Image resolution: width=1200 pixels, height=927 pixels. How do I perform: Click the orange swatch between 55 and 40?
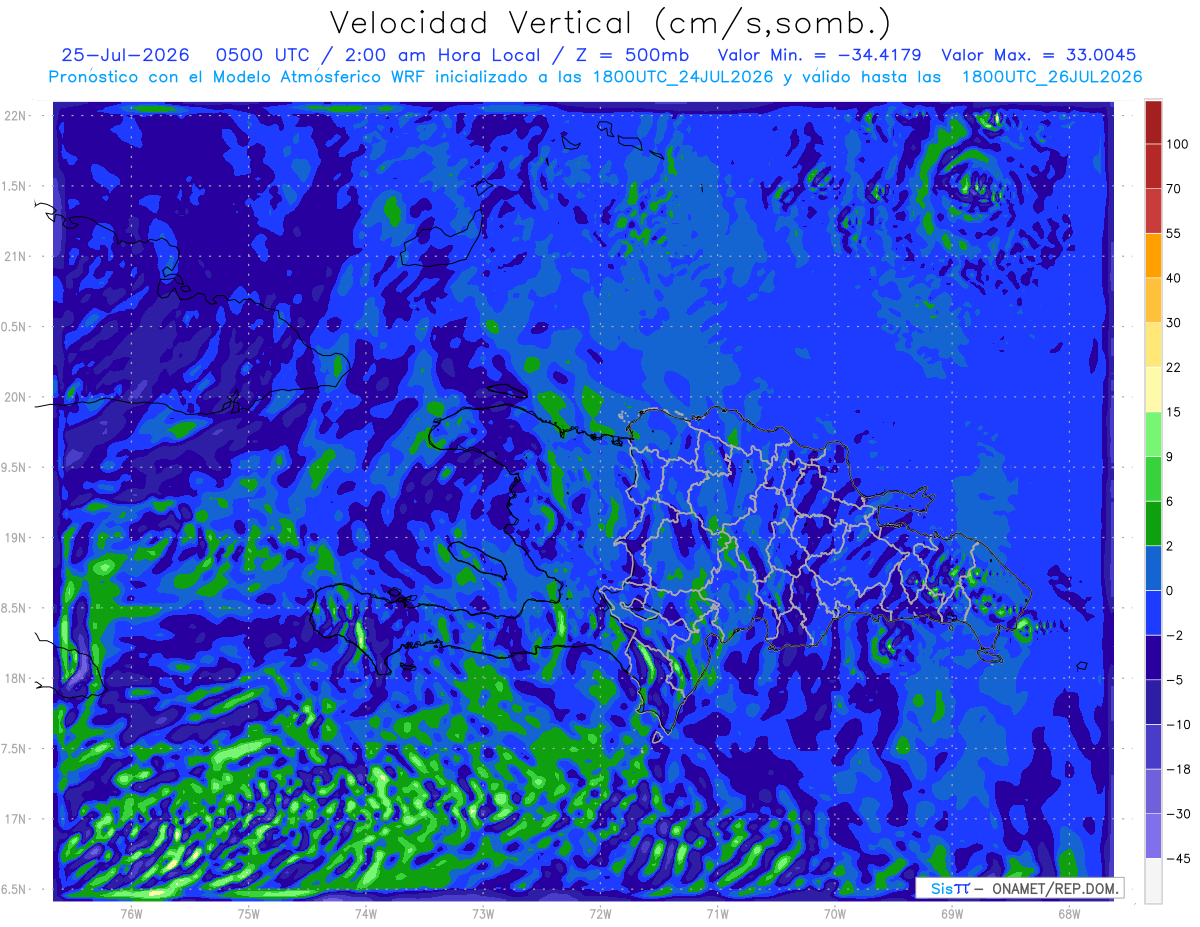1153,255
